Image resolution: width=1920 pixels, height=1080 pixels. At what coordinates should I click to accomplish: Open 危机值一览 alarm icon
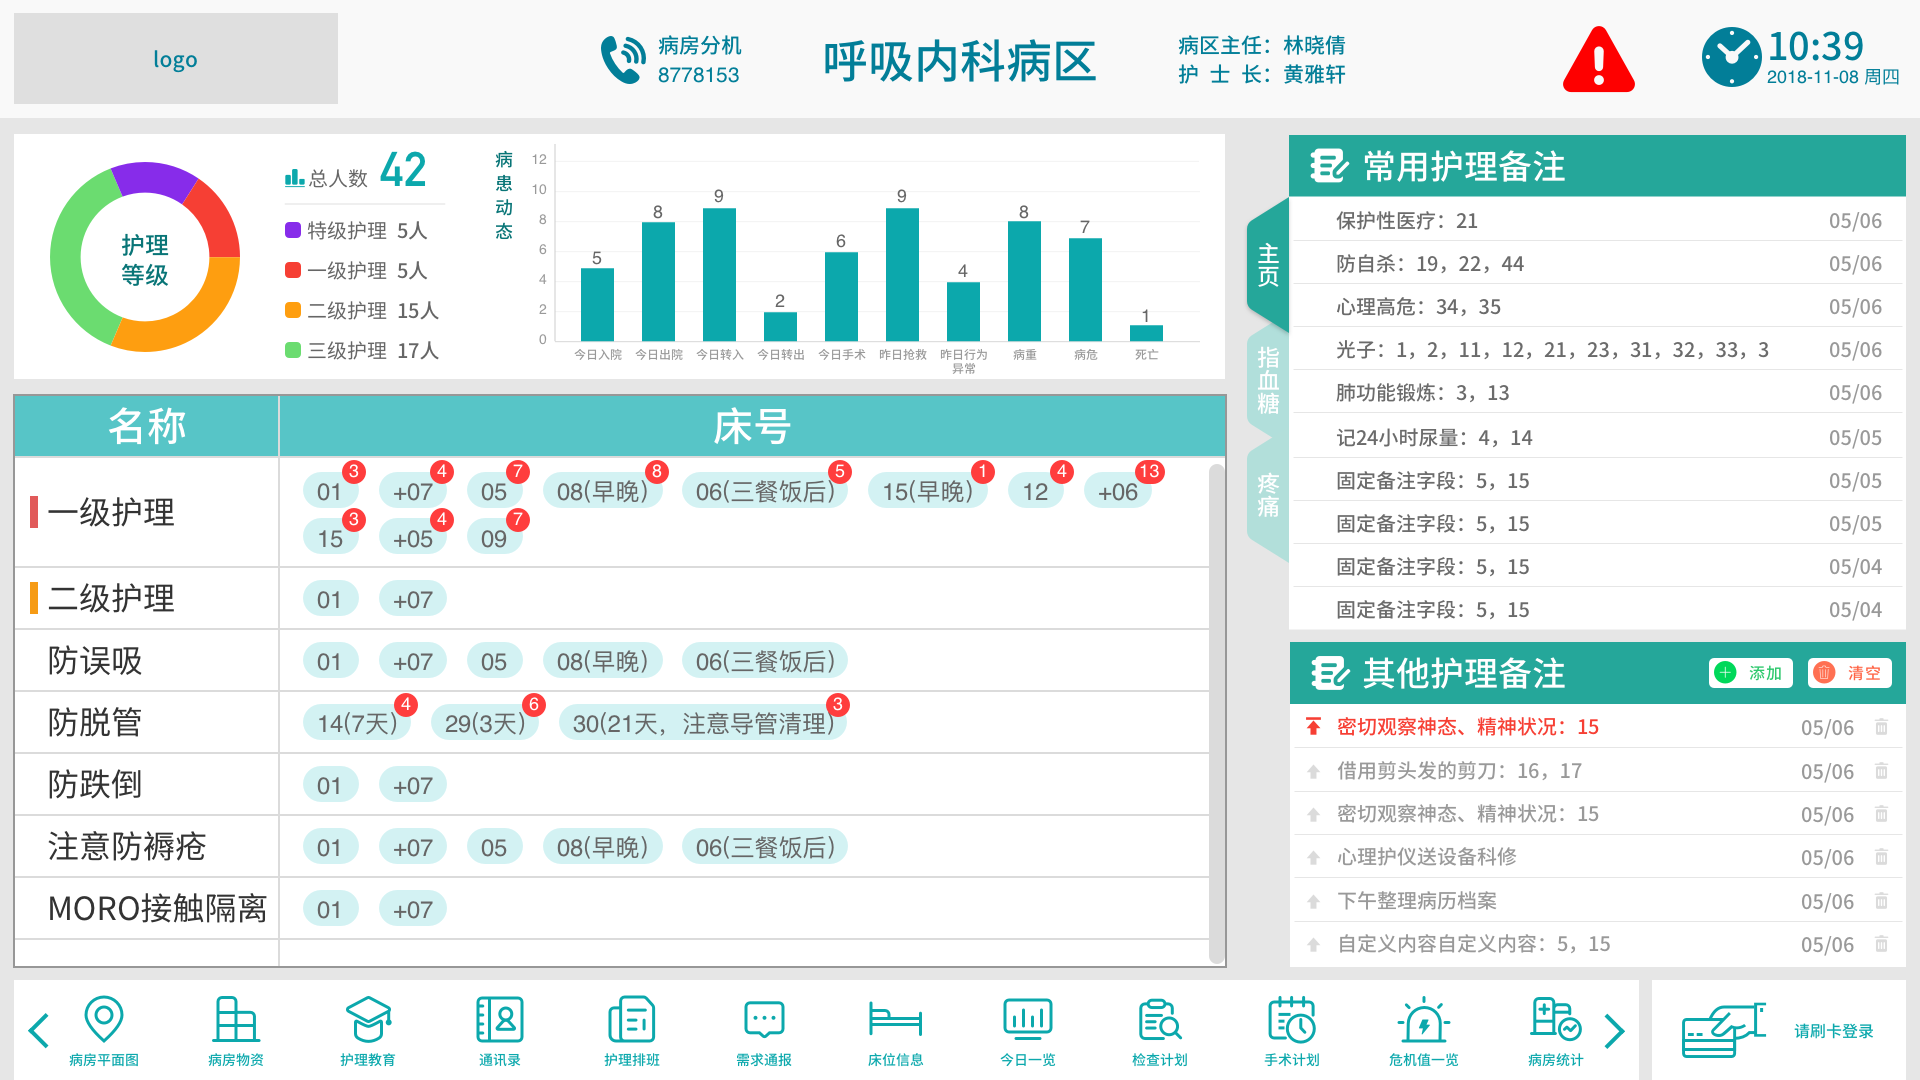pos(1424,1019)
